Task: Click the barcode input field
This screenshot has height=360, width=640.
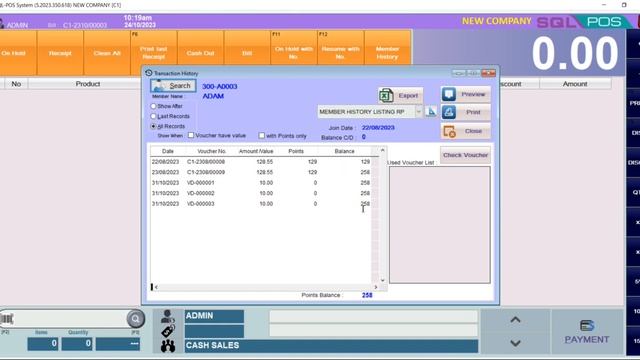Action: click(70, 319)
